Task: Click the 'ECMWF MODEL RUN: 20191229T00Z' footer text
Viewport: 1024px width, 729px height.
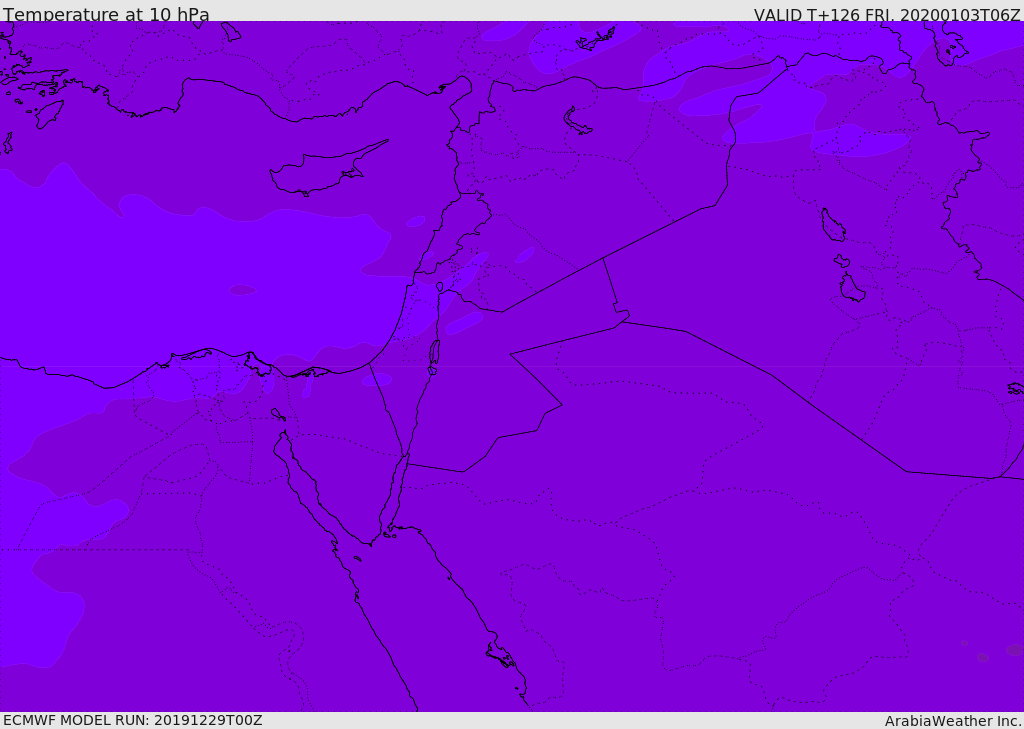Action: click(133, 720)
